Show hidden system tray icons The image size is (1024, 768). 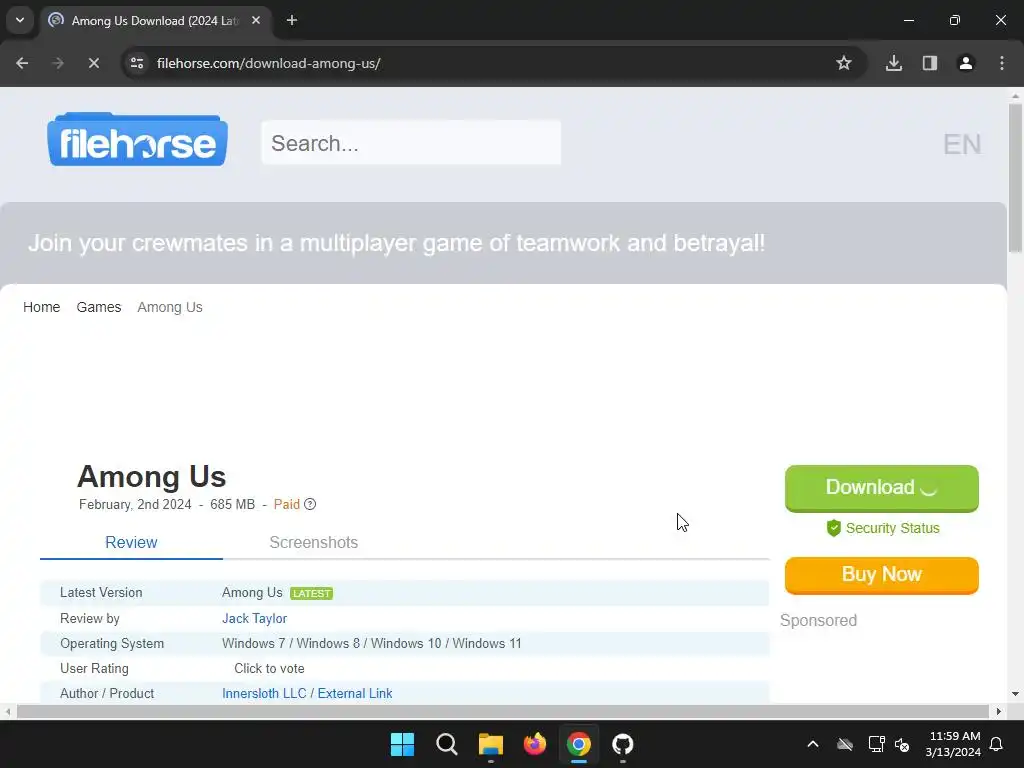click(x=813, y=744)
